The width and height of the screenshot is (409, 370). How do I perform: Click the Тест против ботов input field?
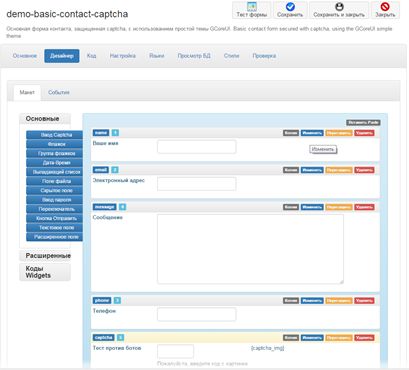click(x=175, y=351)
